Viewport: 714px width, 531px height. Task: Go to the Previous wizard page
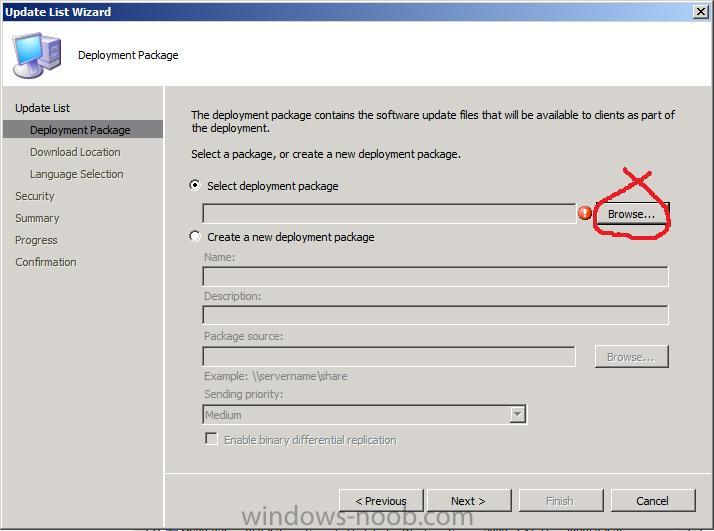pos(381,501)
